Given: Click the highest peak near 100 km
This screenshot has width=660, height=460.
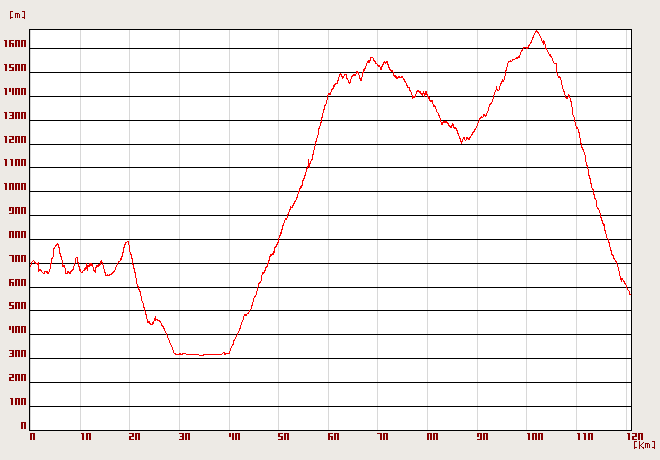Looking at the screenshot, I should coord(536,31).
